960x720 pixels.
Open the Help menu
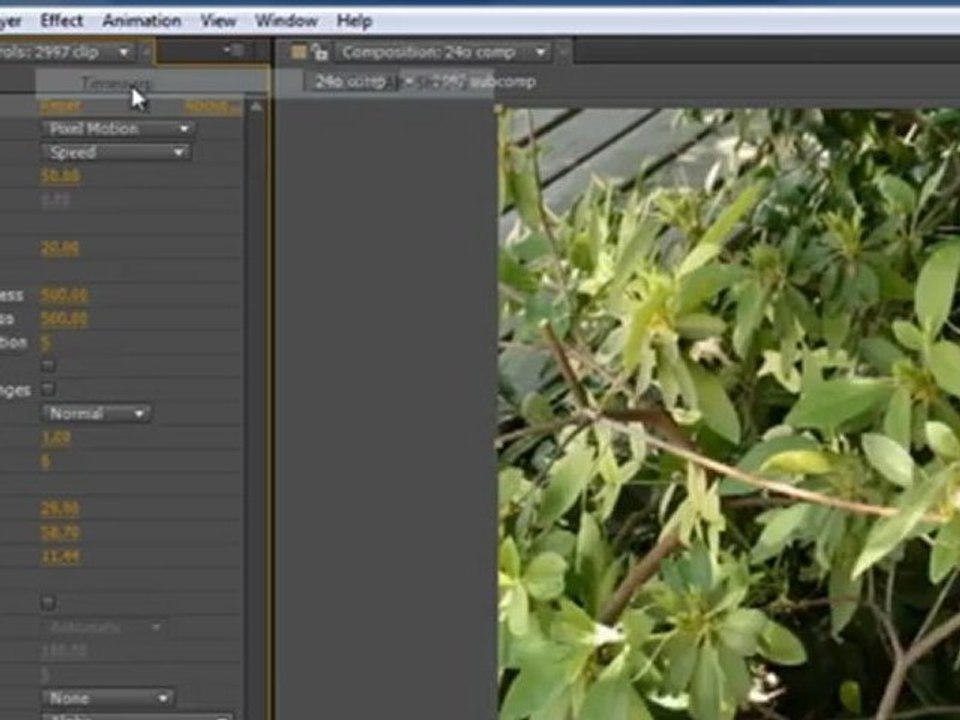click(354, 21)
